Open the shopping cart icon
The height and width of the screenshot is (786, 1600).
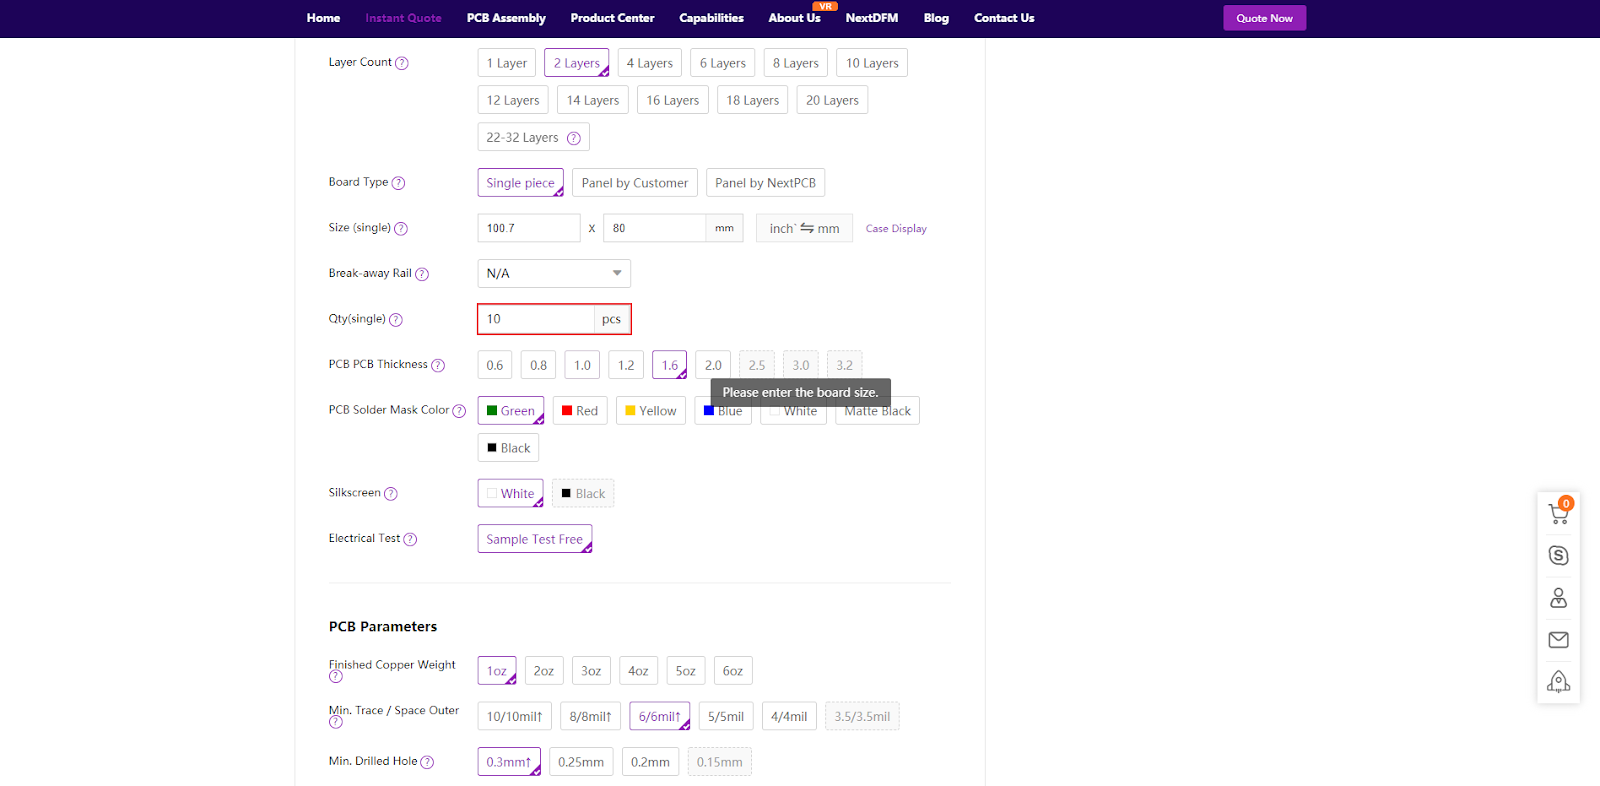(1558, 514)
